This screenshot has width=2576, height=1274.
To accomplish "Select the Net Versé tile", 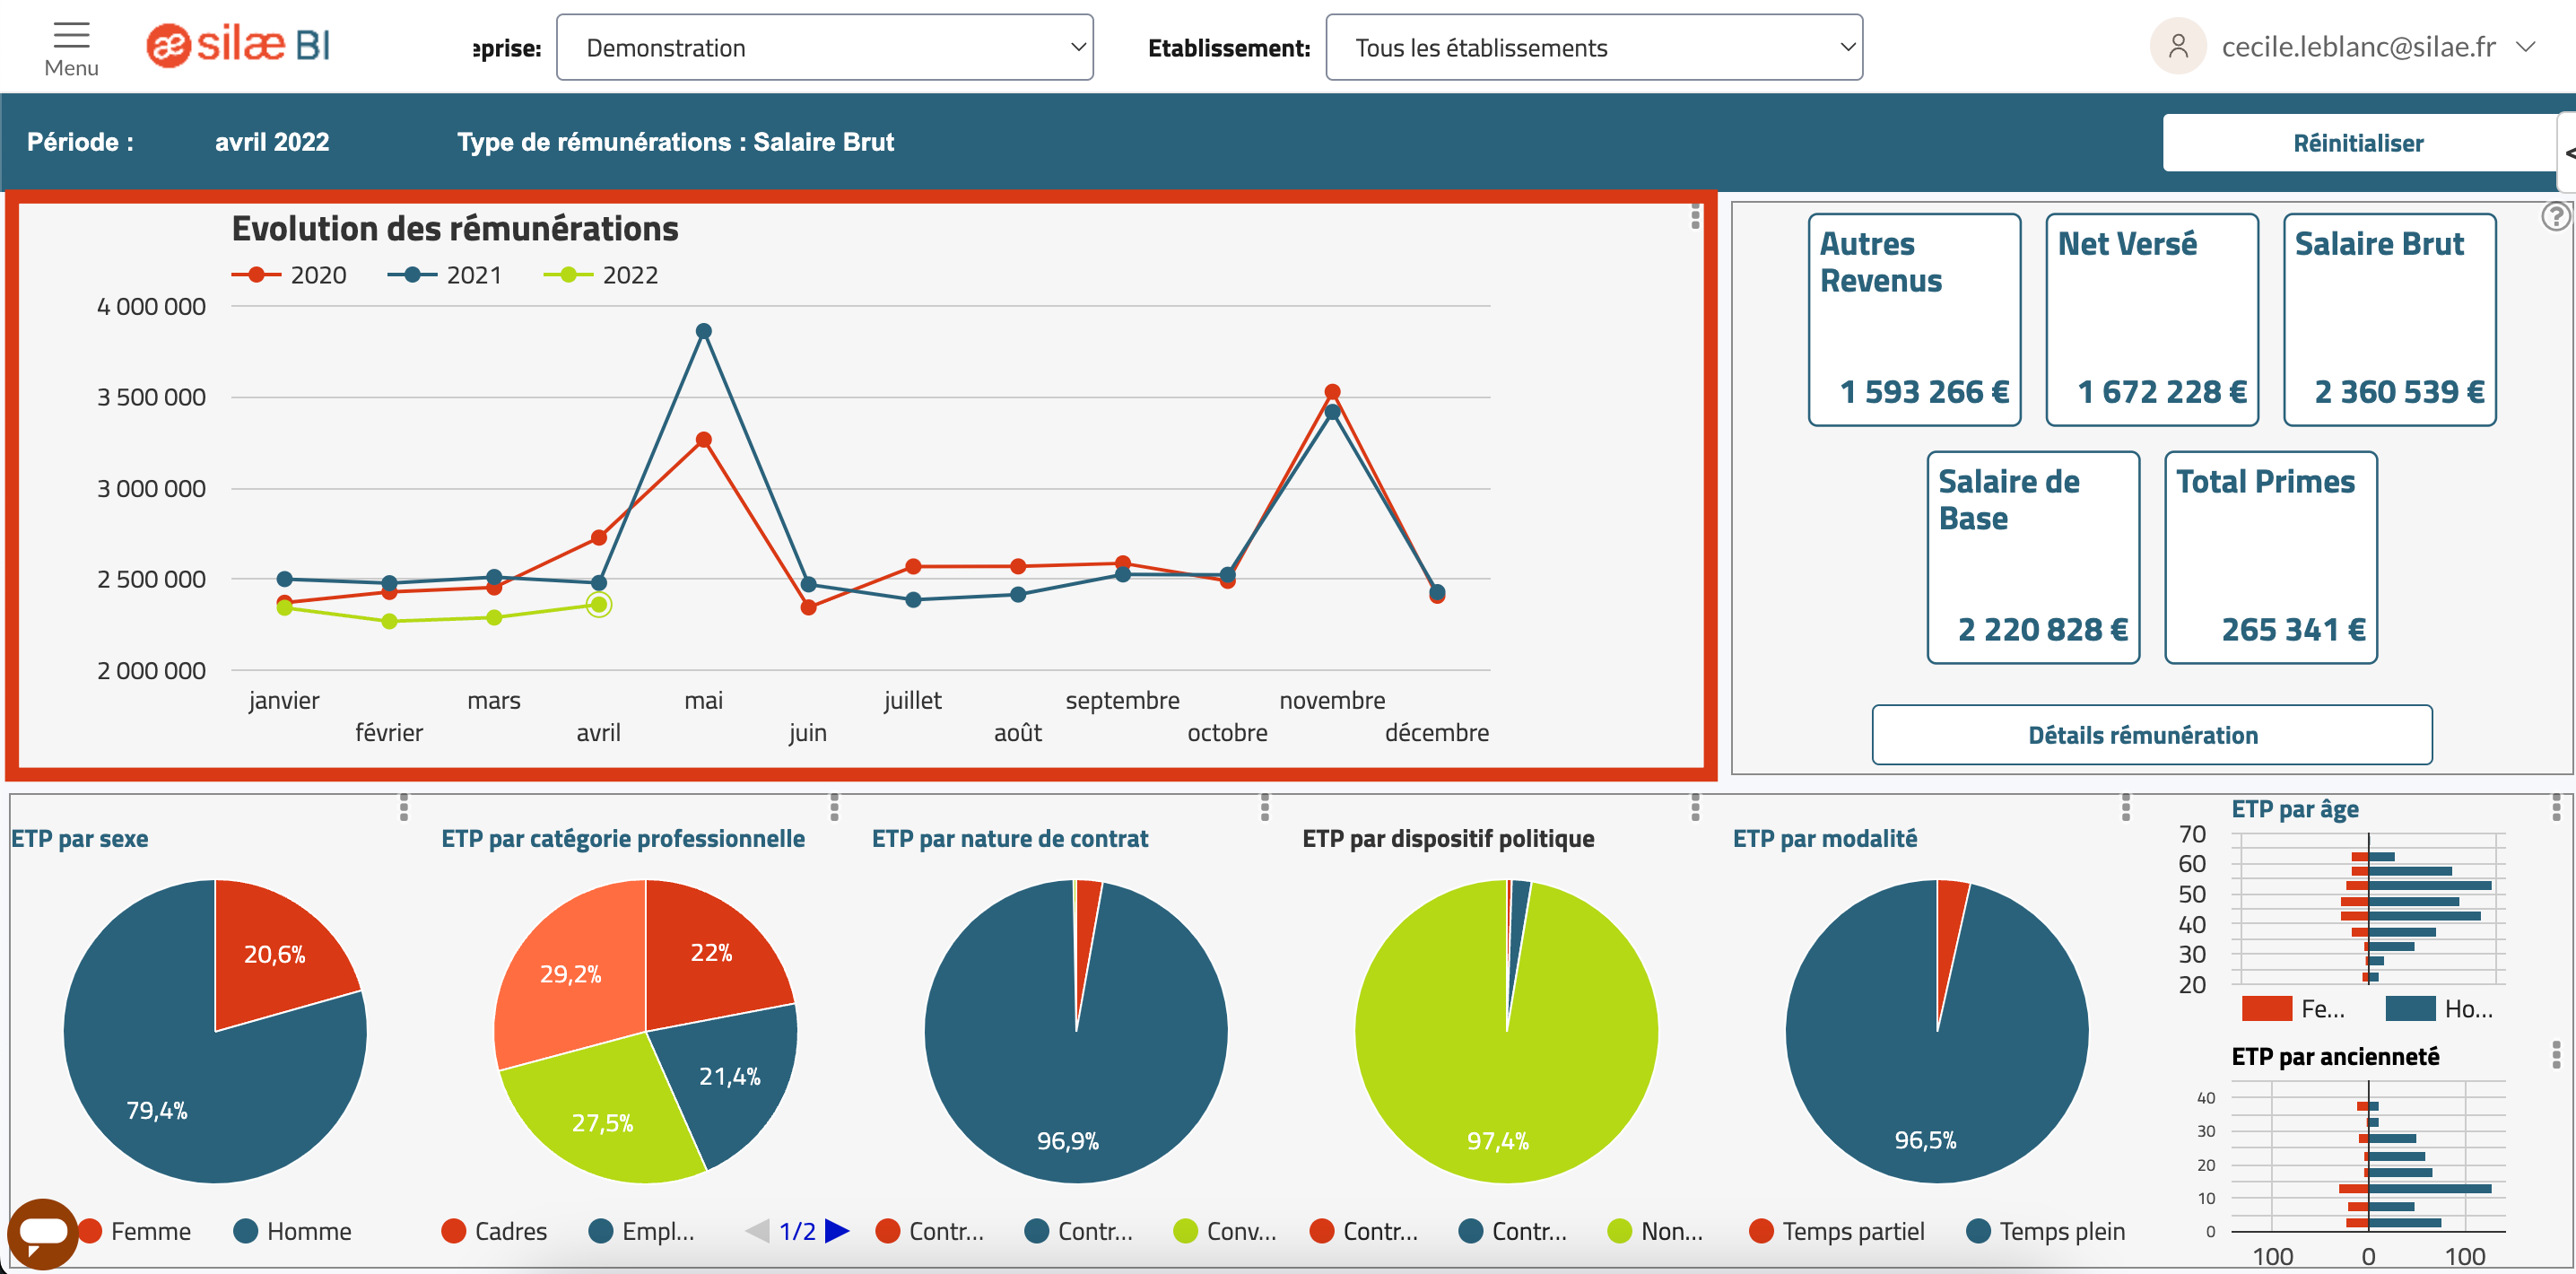I will coord(2152,319).
